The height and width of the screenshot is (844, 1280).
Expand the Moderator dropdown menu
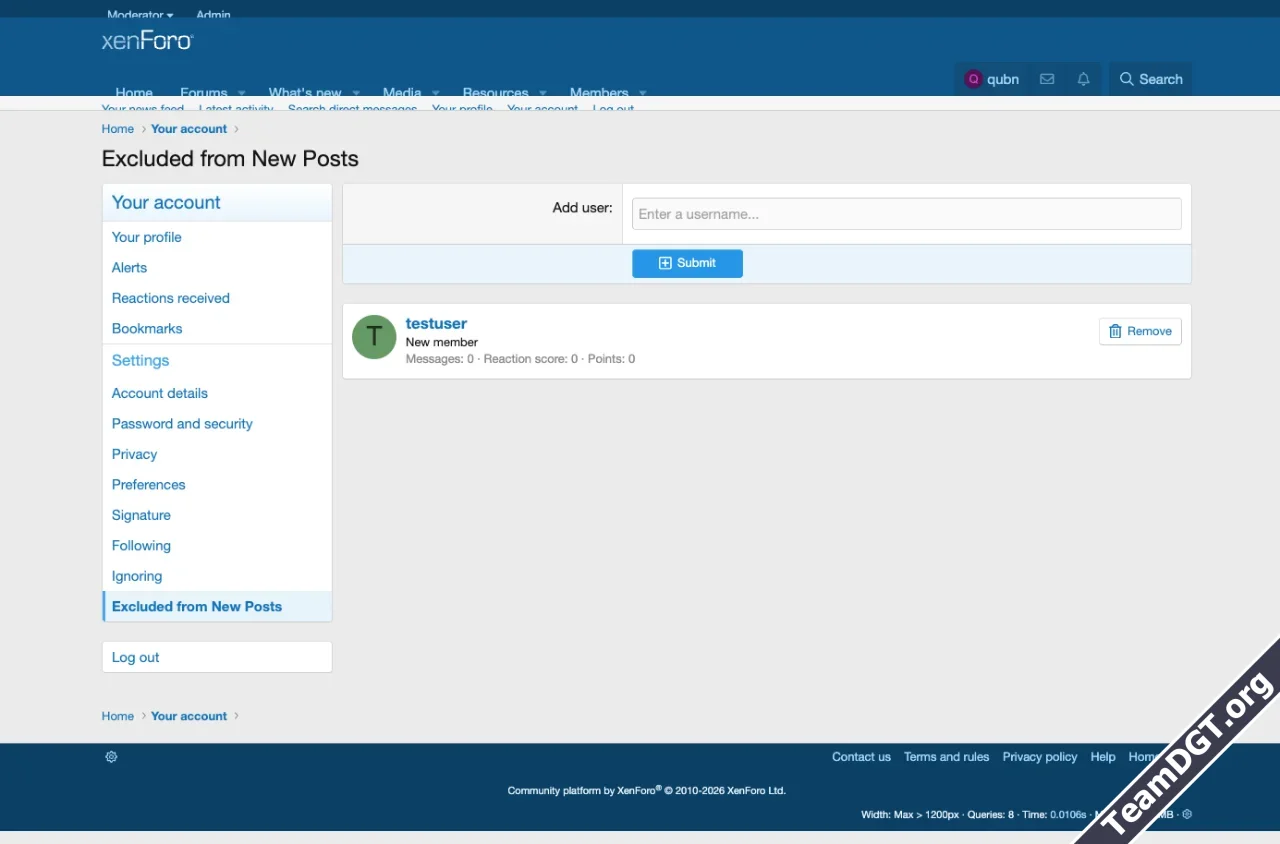(140, 14)
